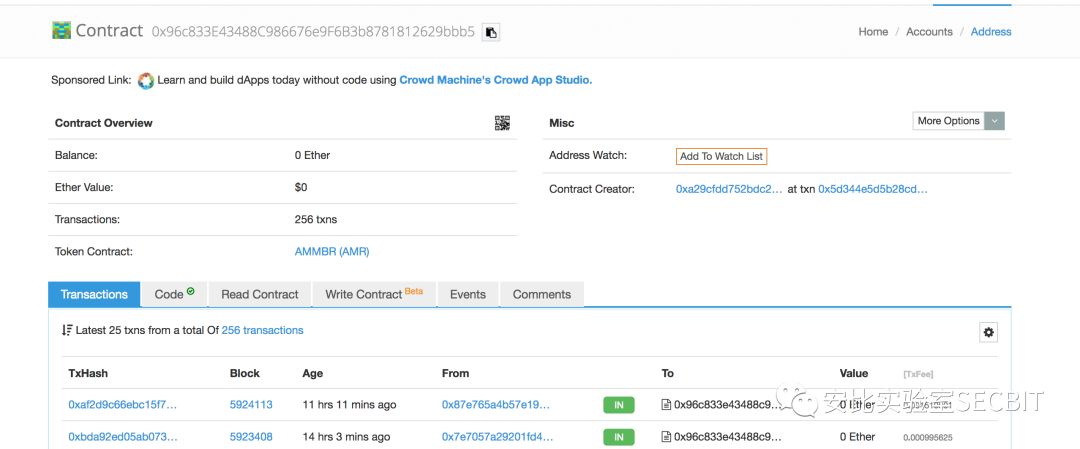Open the Read Contract tab

point(260,295)
